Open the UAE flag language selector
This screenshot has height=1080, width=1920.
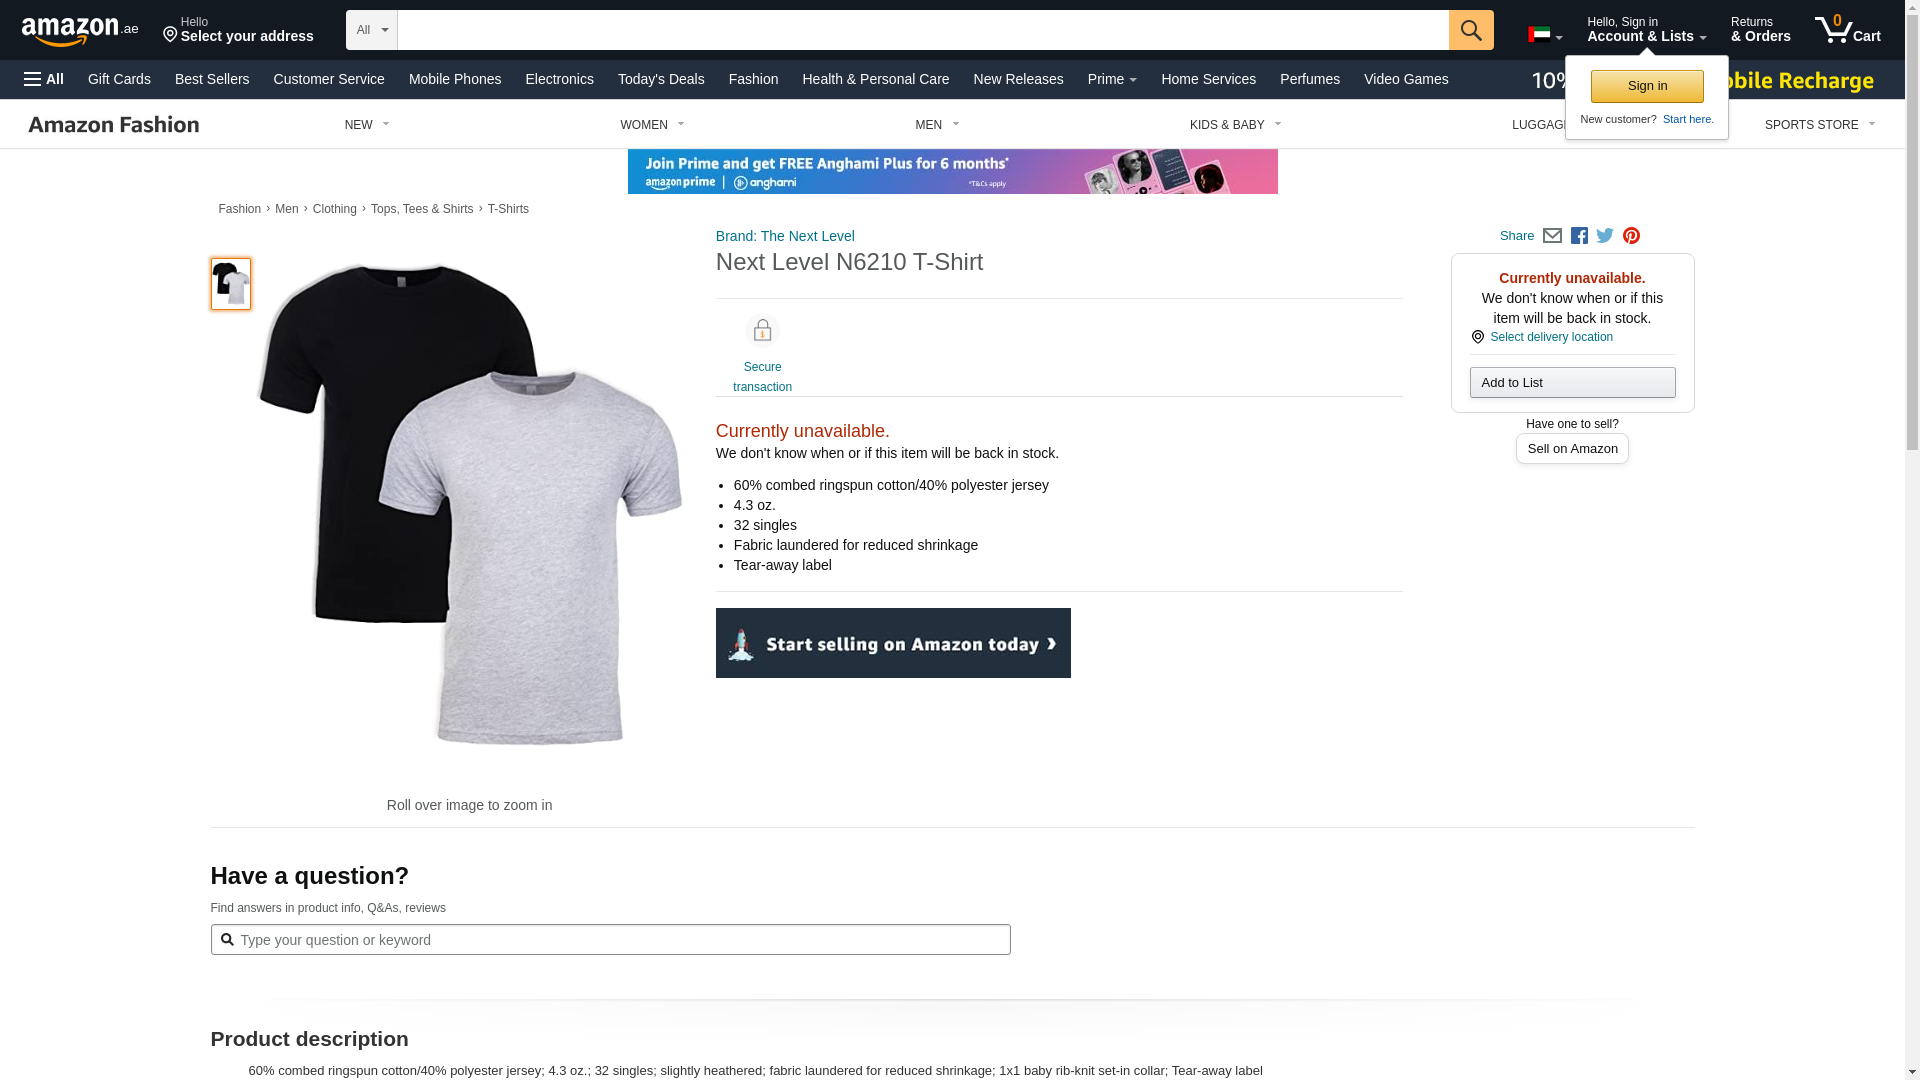pos(1545,35)
